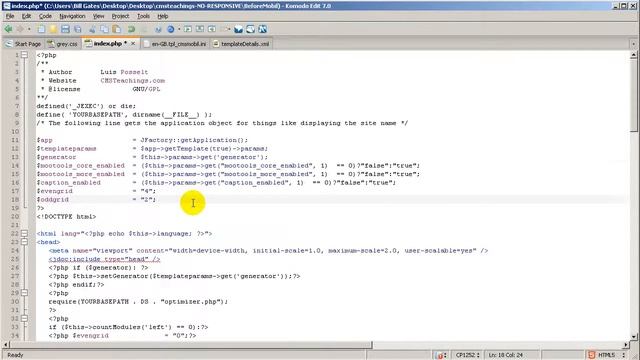Open the CP1252 encoding dropdown
The width and height of the screenshot is (640, 360).
pos(467,355)
